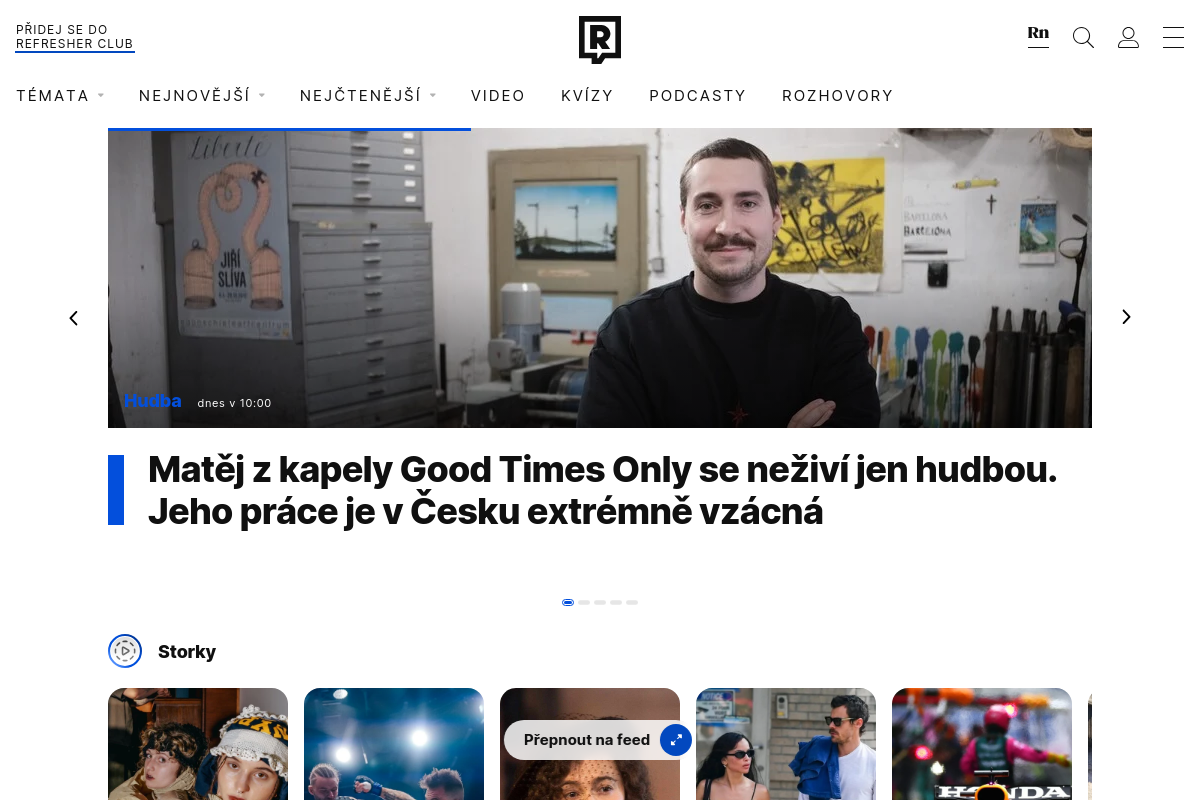Click Přidej se do Refresher Club link

75,37
